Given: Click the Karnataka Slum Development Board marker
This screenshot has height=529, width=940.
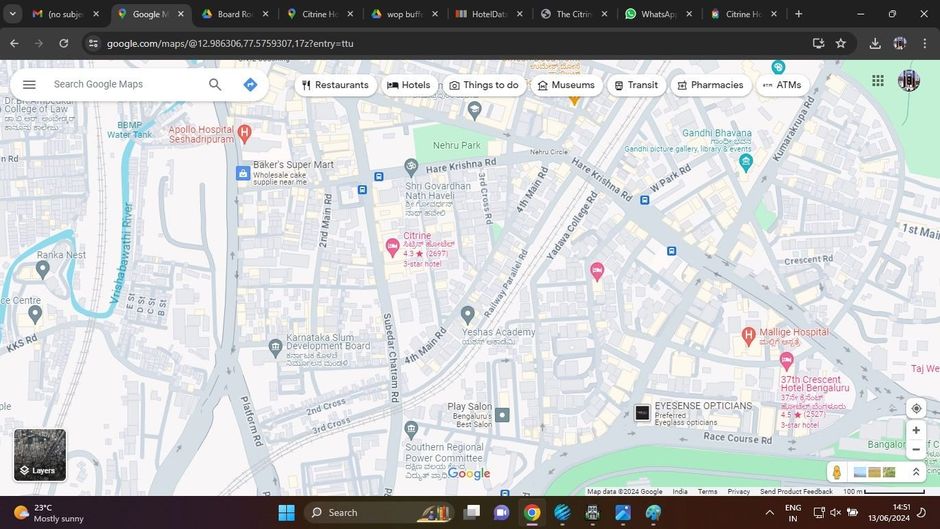Looking at the screenshot, I should pos(275,347).
